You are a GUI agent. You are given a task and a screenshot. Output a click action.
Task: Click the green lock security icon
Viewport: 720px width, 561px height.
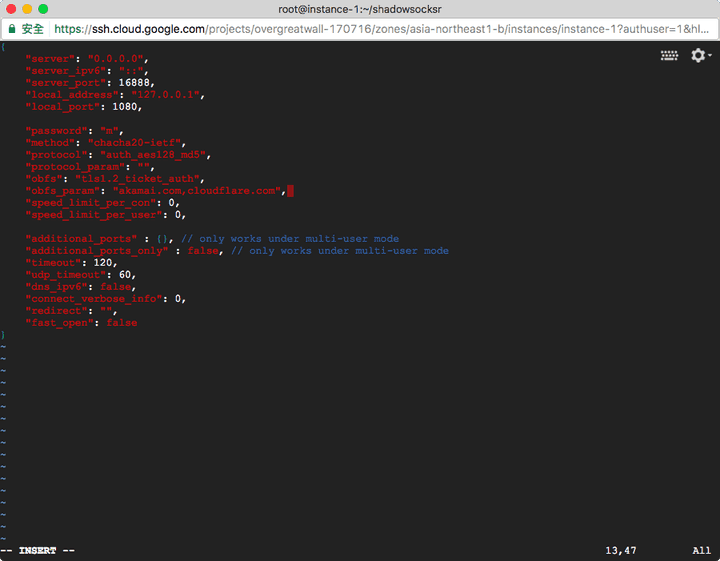[11, 29]
